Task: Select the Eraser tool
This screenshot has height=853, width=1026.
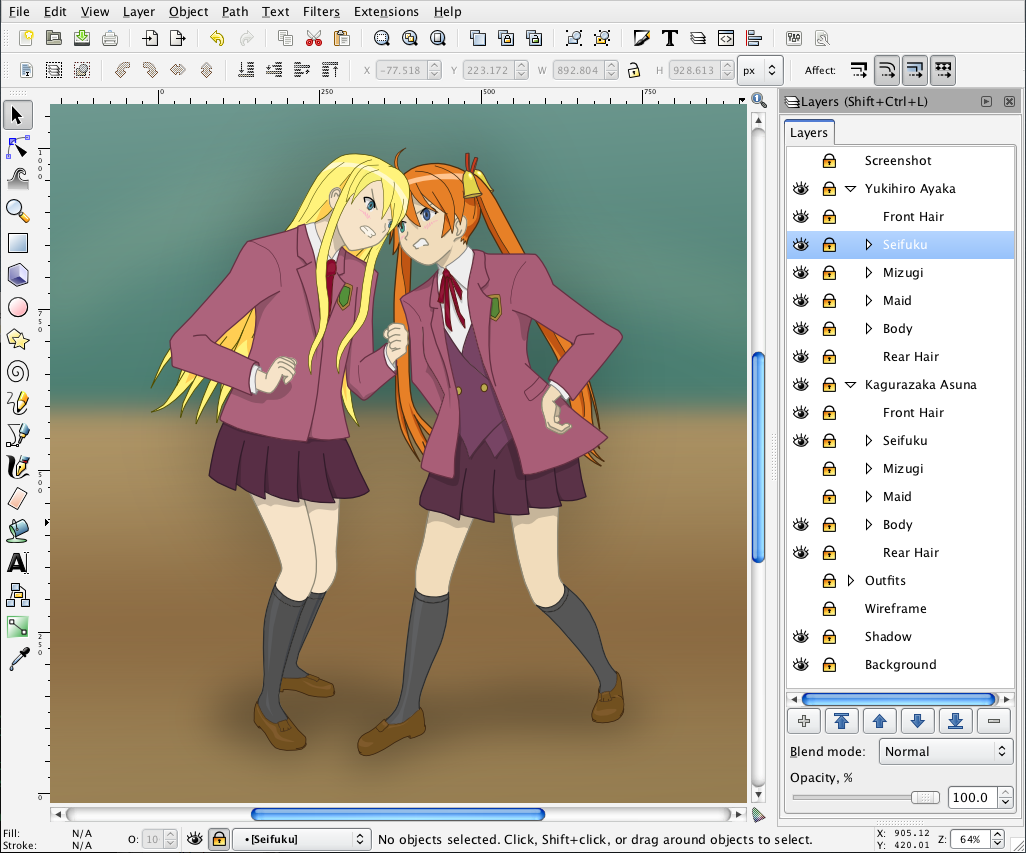Action: coord(17,499)
